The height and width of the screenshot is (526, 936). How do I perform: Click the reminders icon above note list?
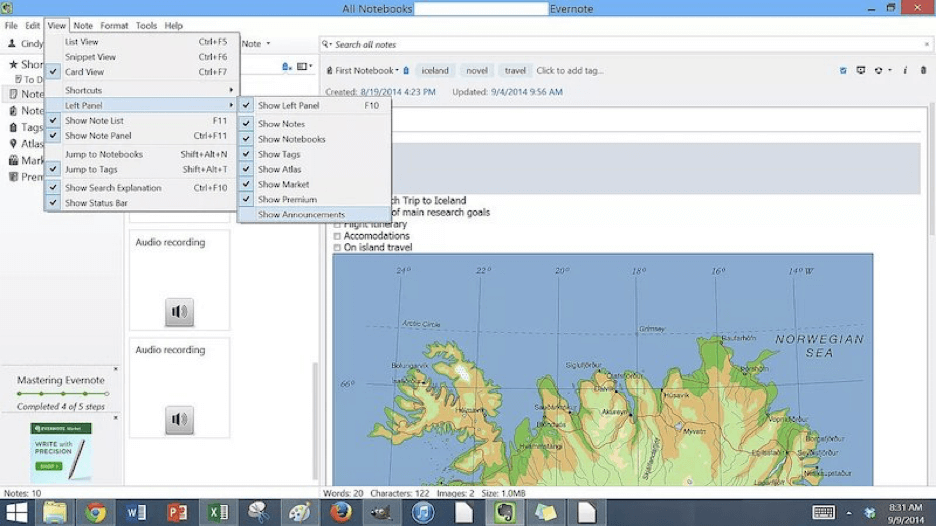coord(287,67)
